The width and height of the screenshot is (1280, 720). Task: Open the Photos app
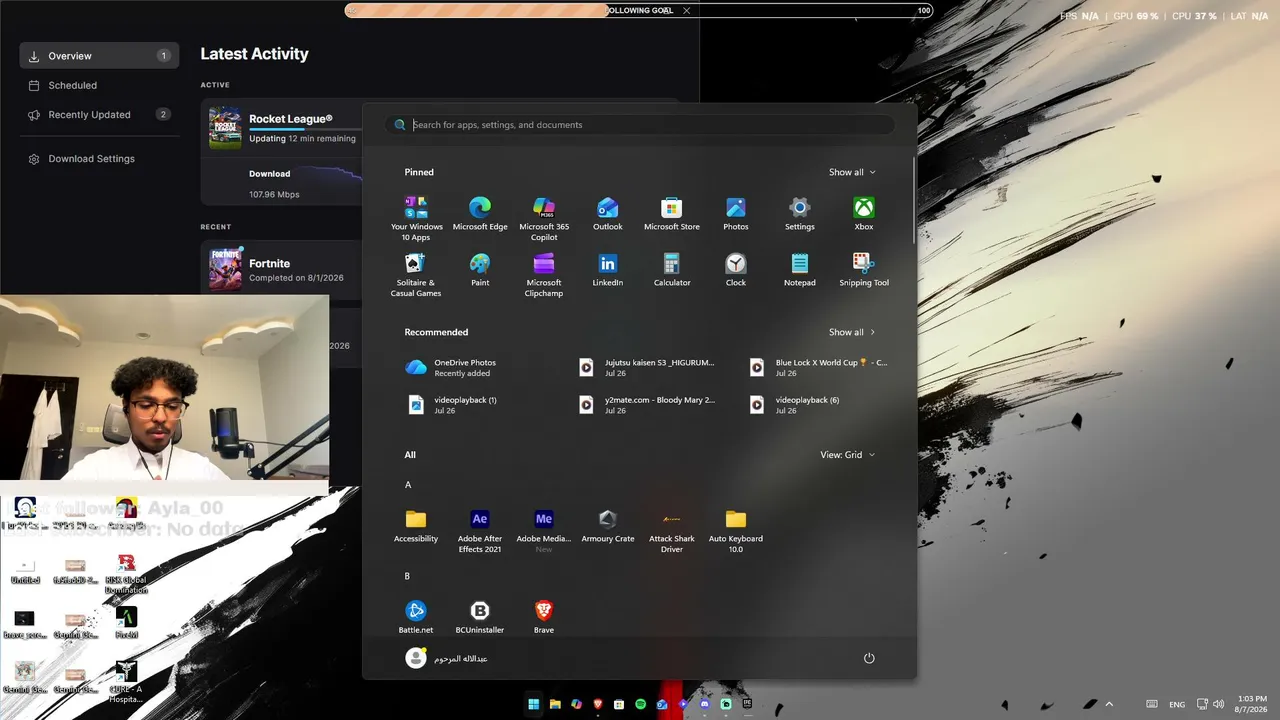(736, 213)
